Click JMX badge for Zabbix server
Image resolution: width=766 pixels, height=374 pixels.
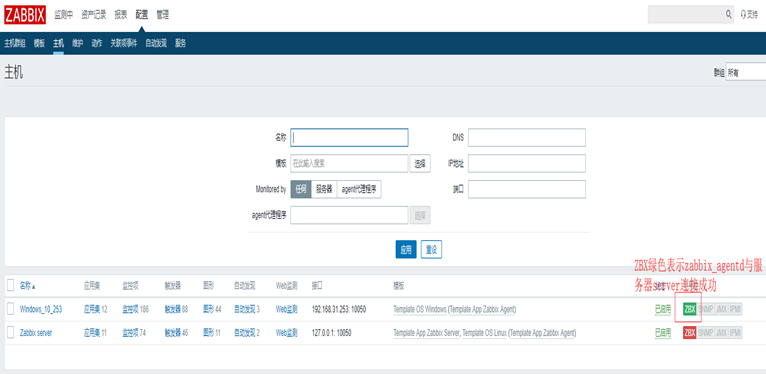pos(722,333)
